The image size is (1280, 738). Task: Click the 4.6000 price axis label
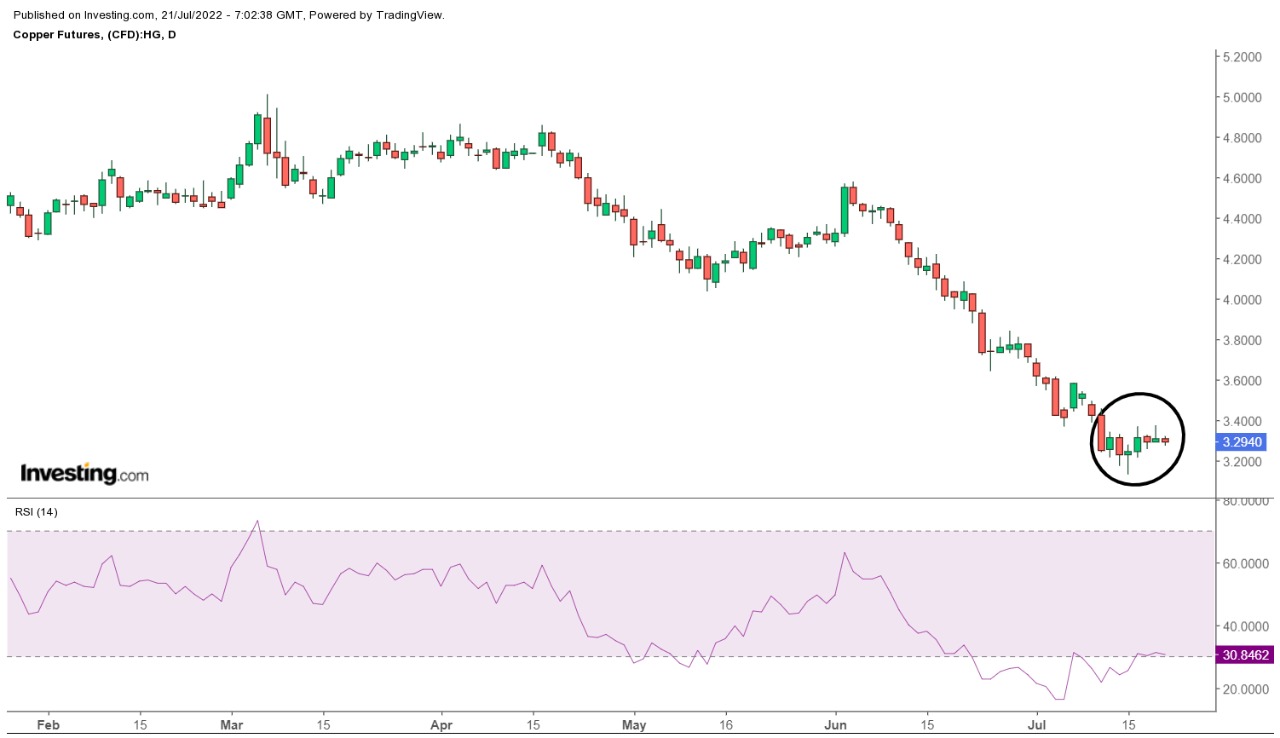pyautogui.click(x=1243, y=179)
